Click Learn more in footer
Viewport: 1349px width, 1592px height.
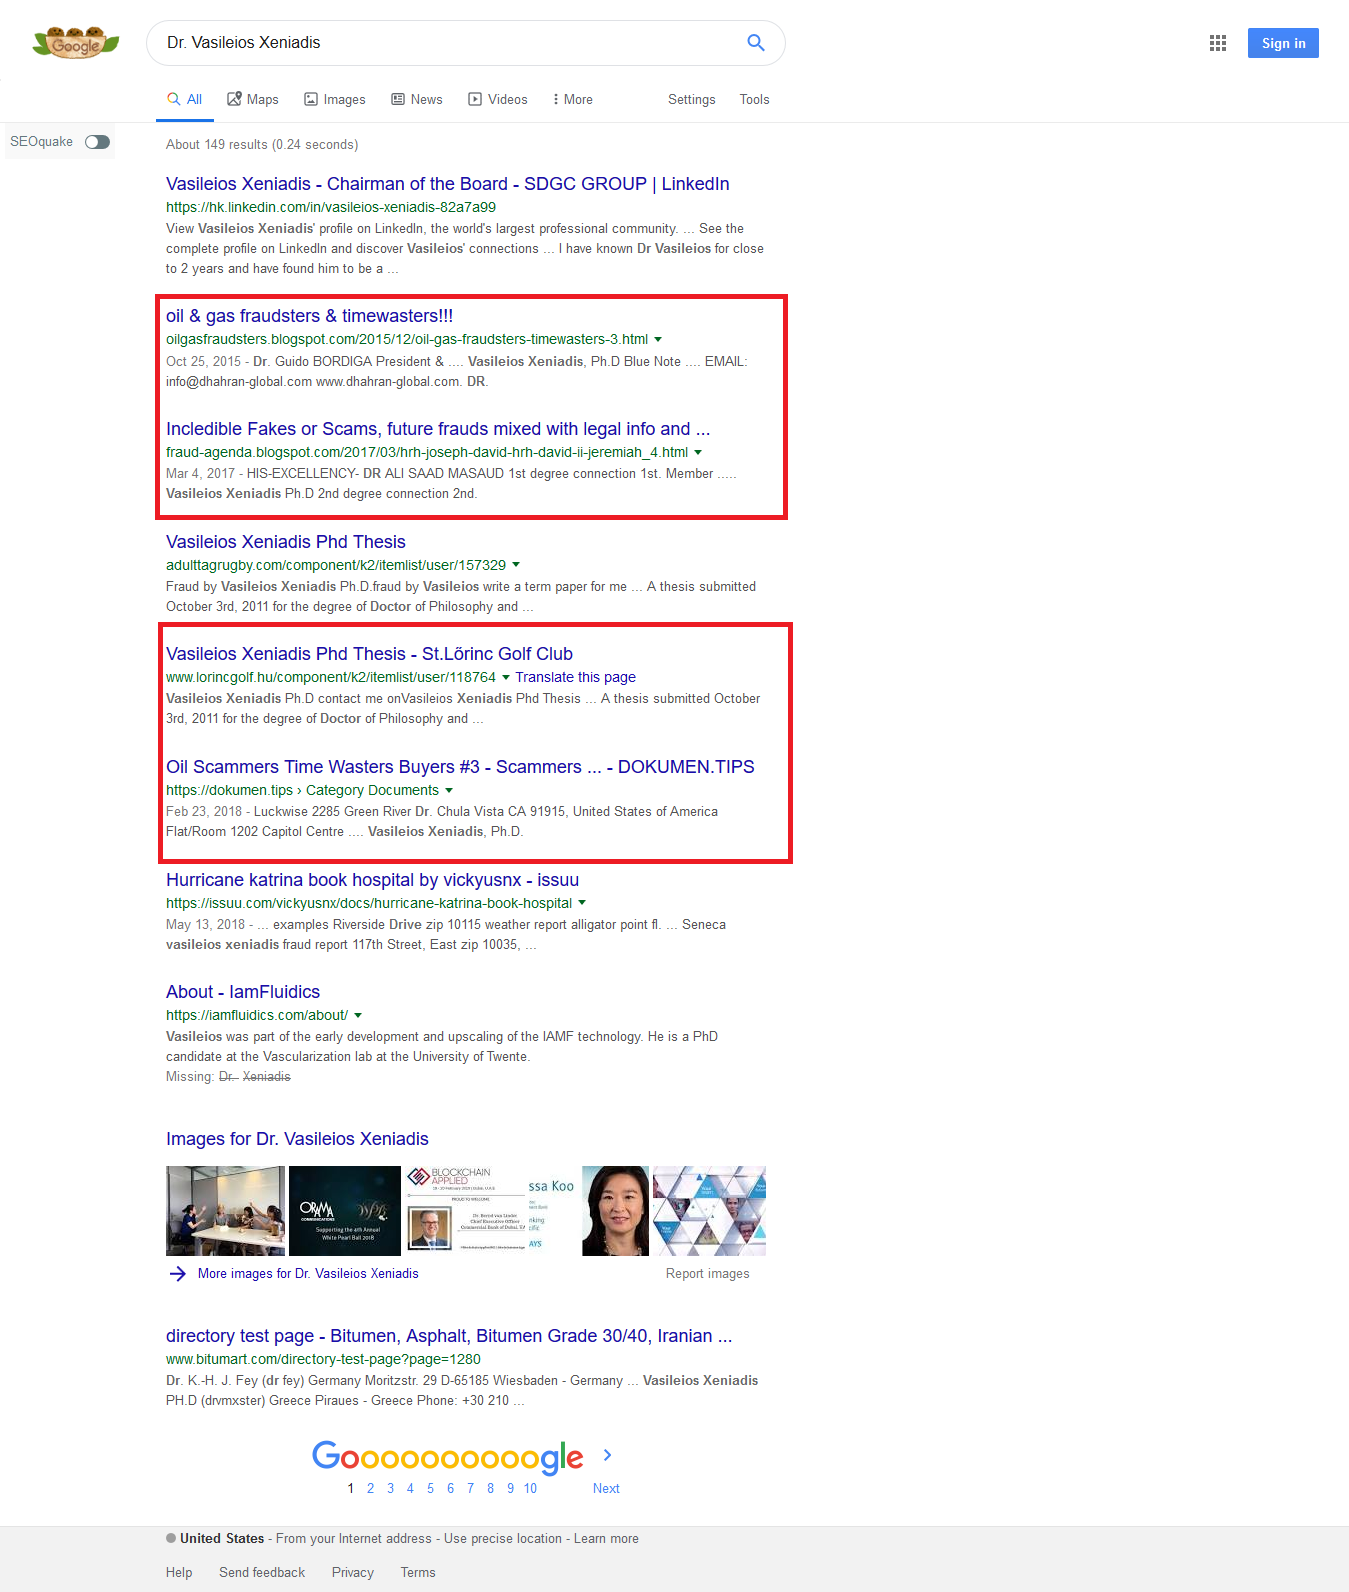(606, 1538)
